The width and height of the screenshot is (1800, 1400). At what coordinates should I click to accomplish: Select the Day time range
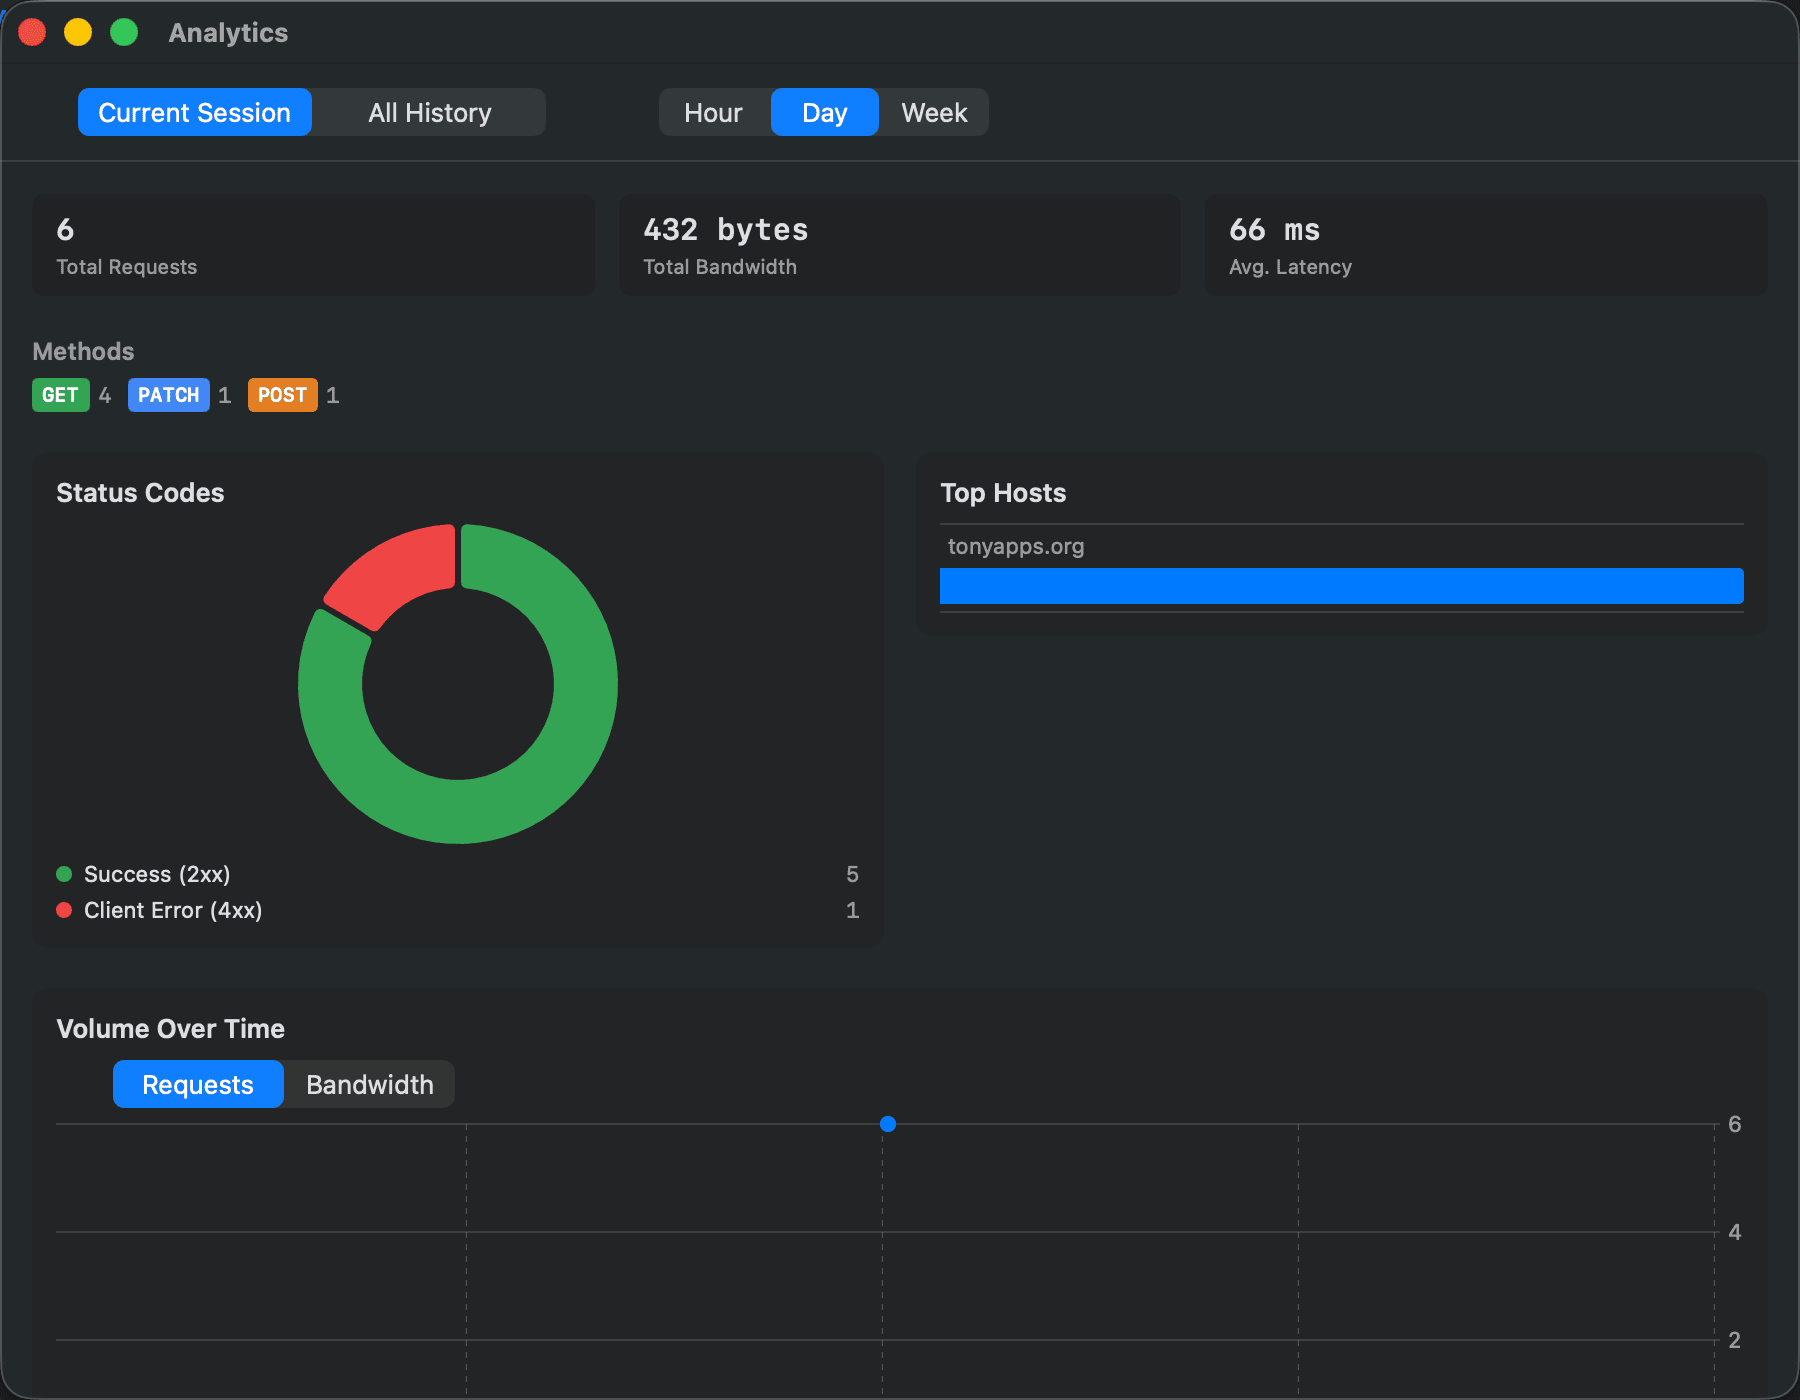(x=825, y=112)
